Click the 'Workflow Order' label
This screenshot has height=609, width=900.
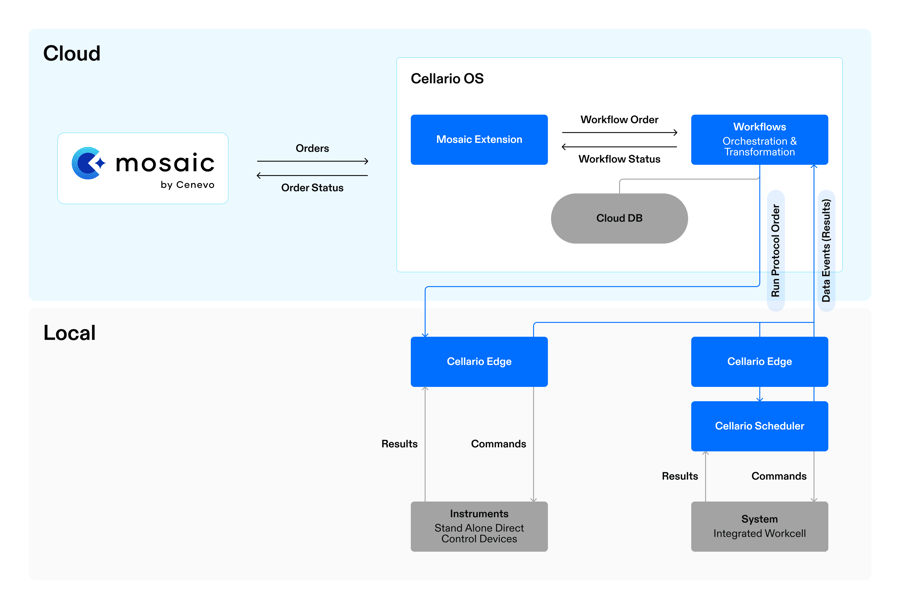tap(619, 119)
